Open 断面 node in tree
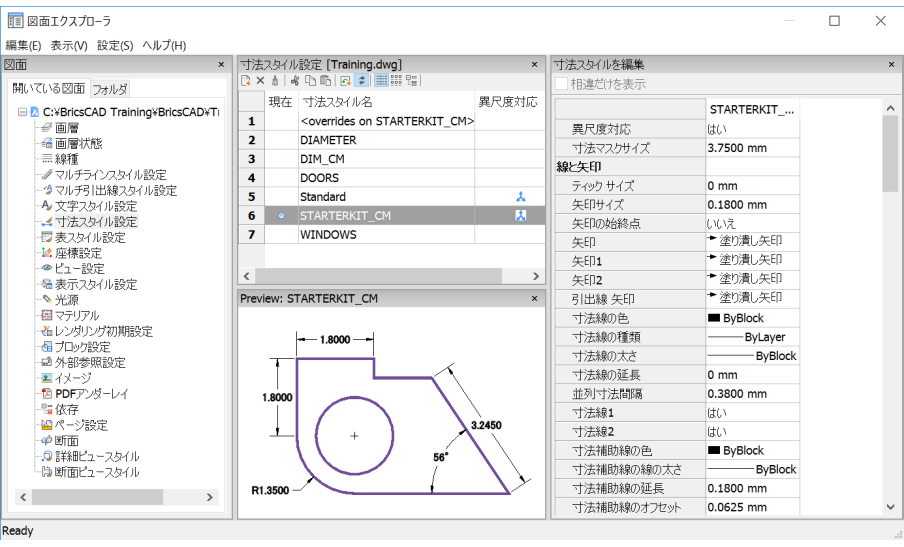Screen dimensions: 904x547 pyautogui.click(x=67, y=440)
